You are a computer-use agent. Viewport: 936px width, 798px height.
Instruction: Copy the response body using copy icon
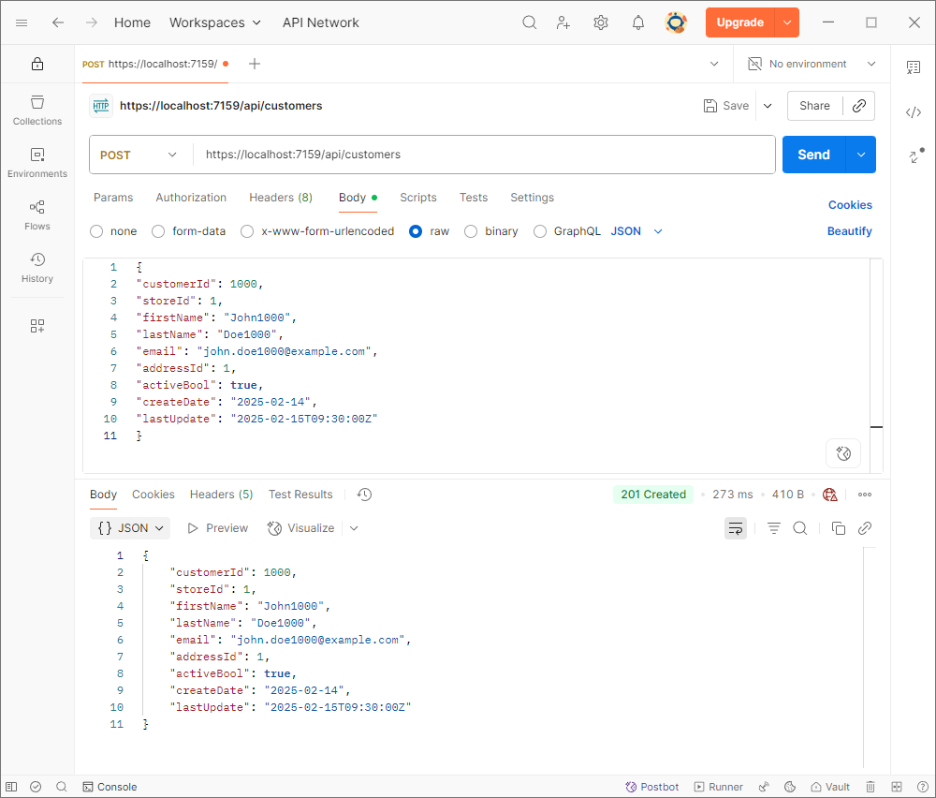coord(839,528)
